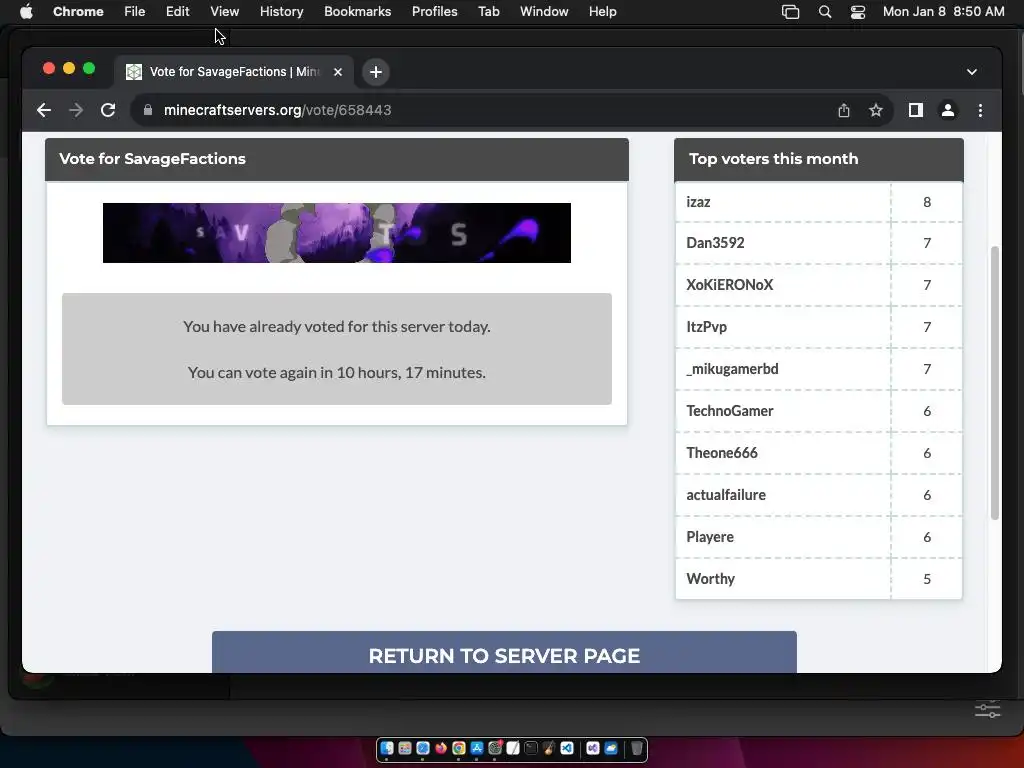The image size is (1024, 768).
Task: Toggle the Chrome side panel
Action: pos(916,110)
